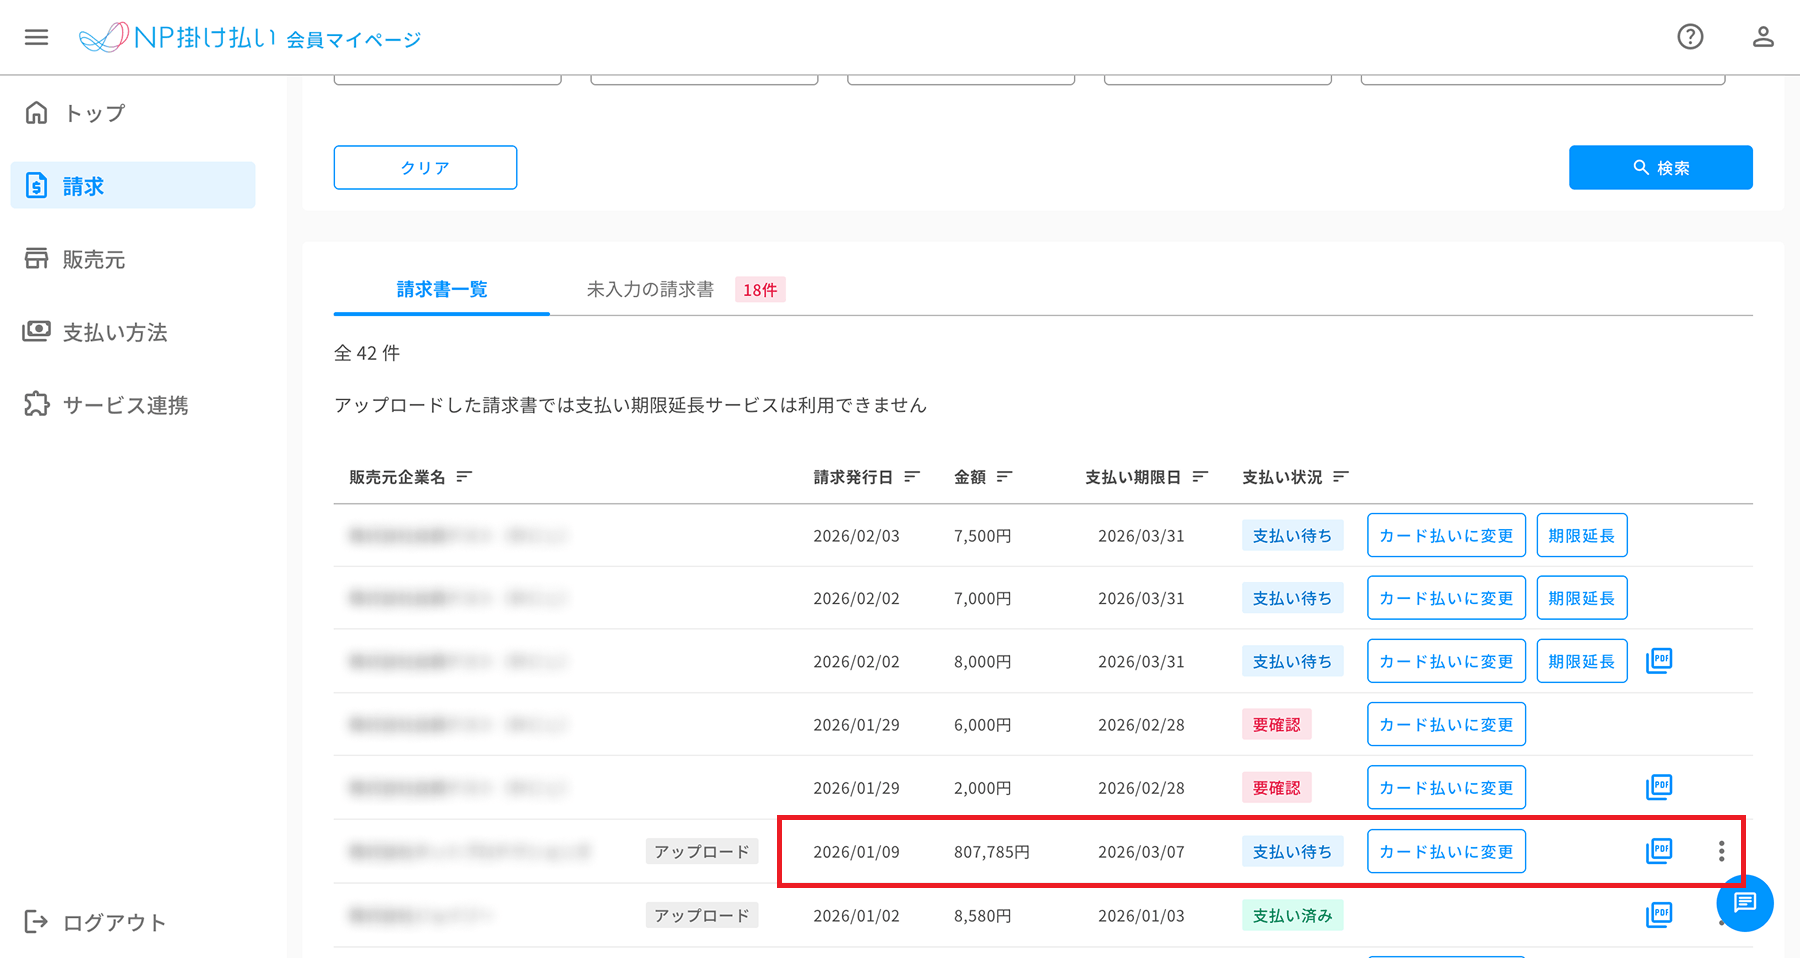
Task: Open the chat support bubble
Action: tap(1745, 903)
